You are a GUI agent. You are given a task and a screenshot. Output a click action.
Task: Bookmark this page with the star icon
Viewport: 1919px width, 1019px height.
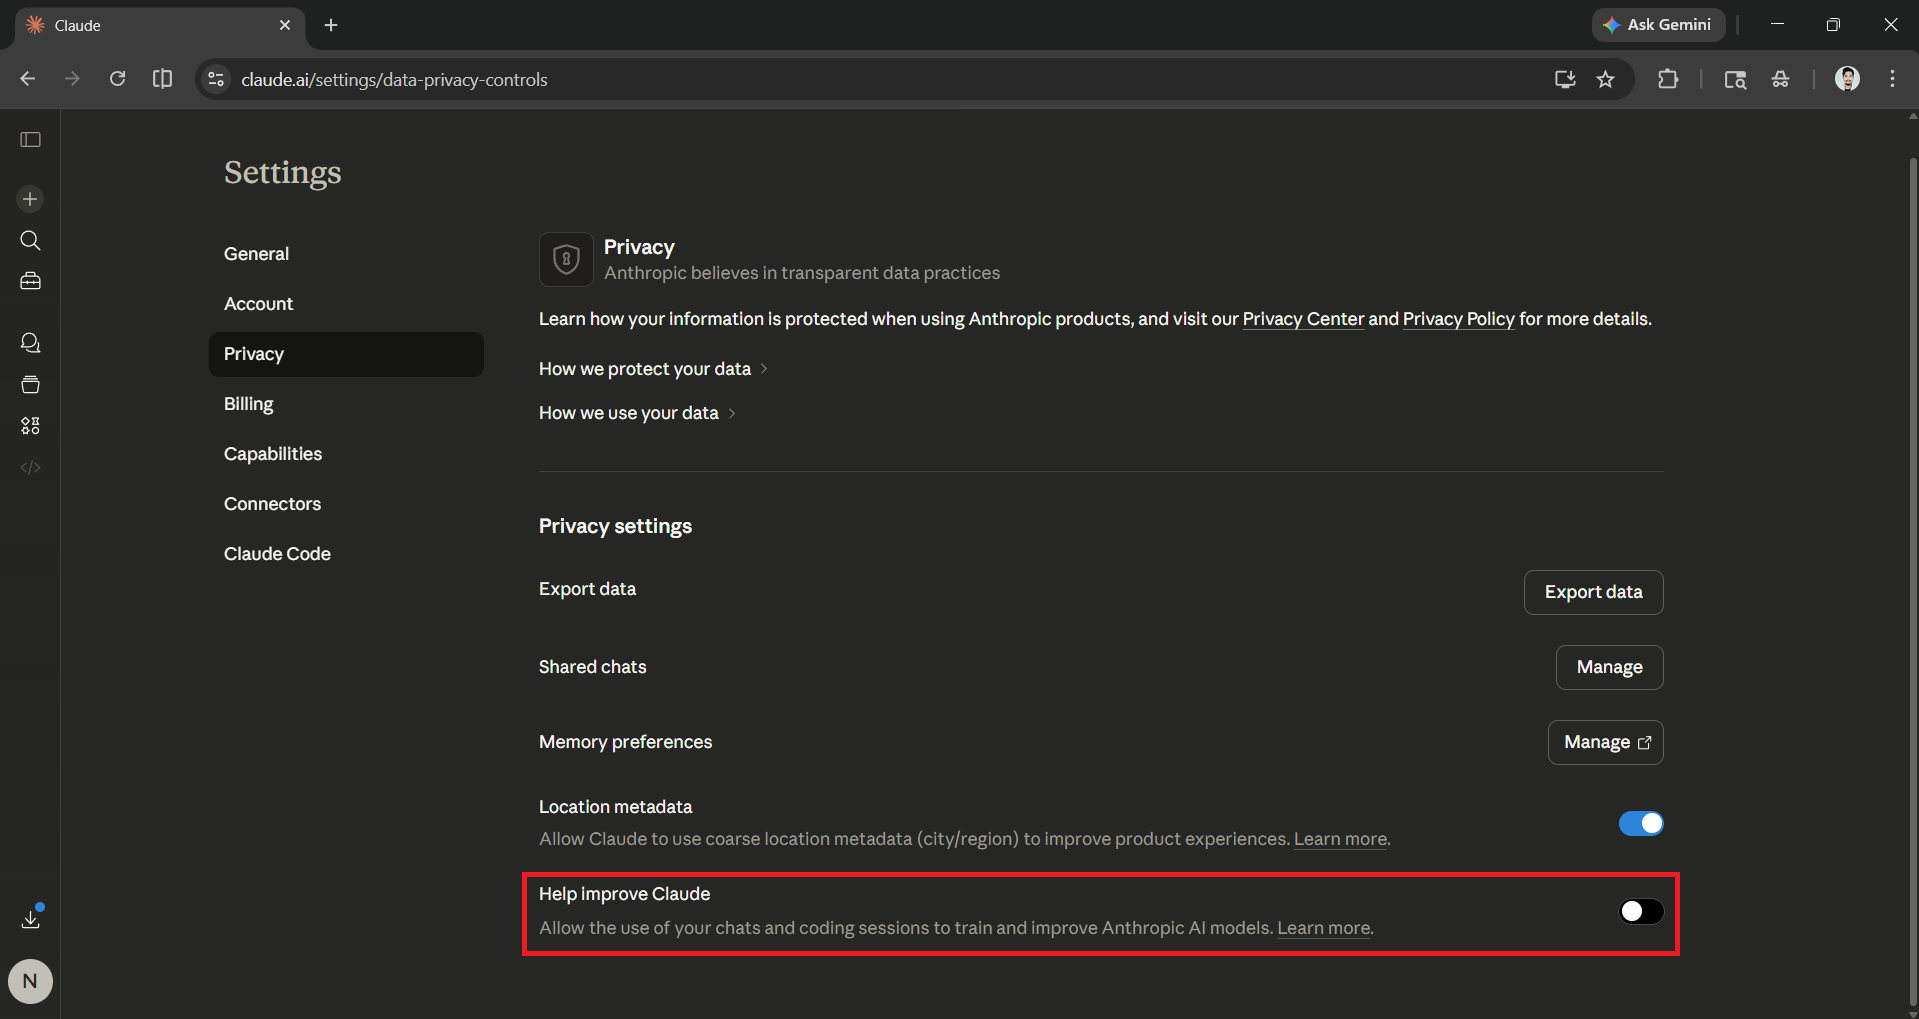[x=1606, y=79]
